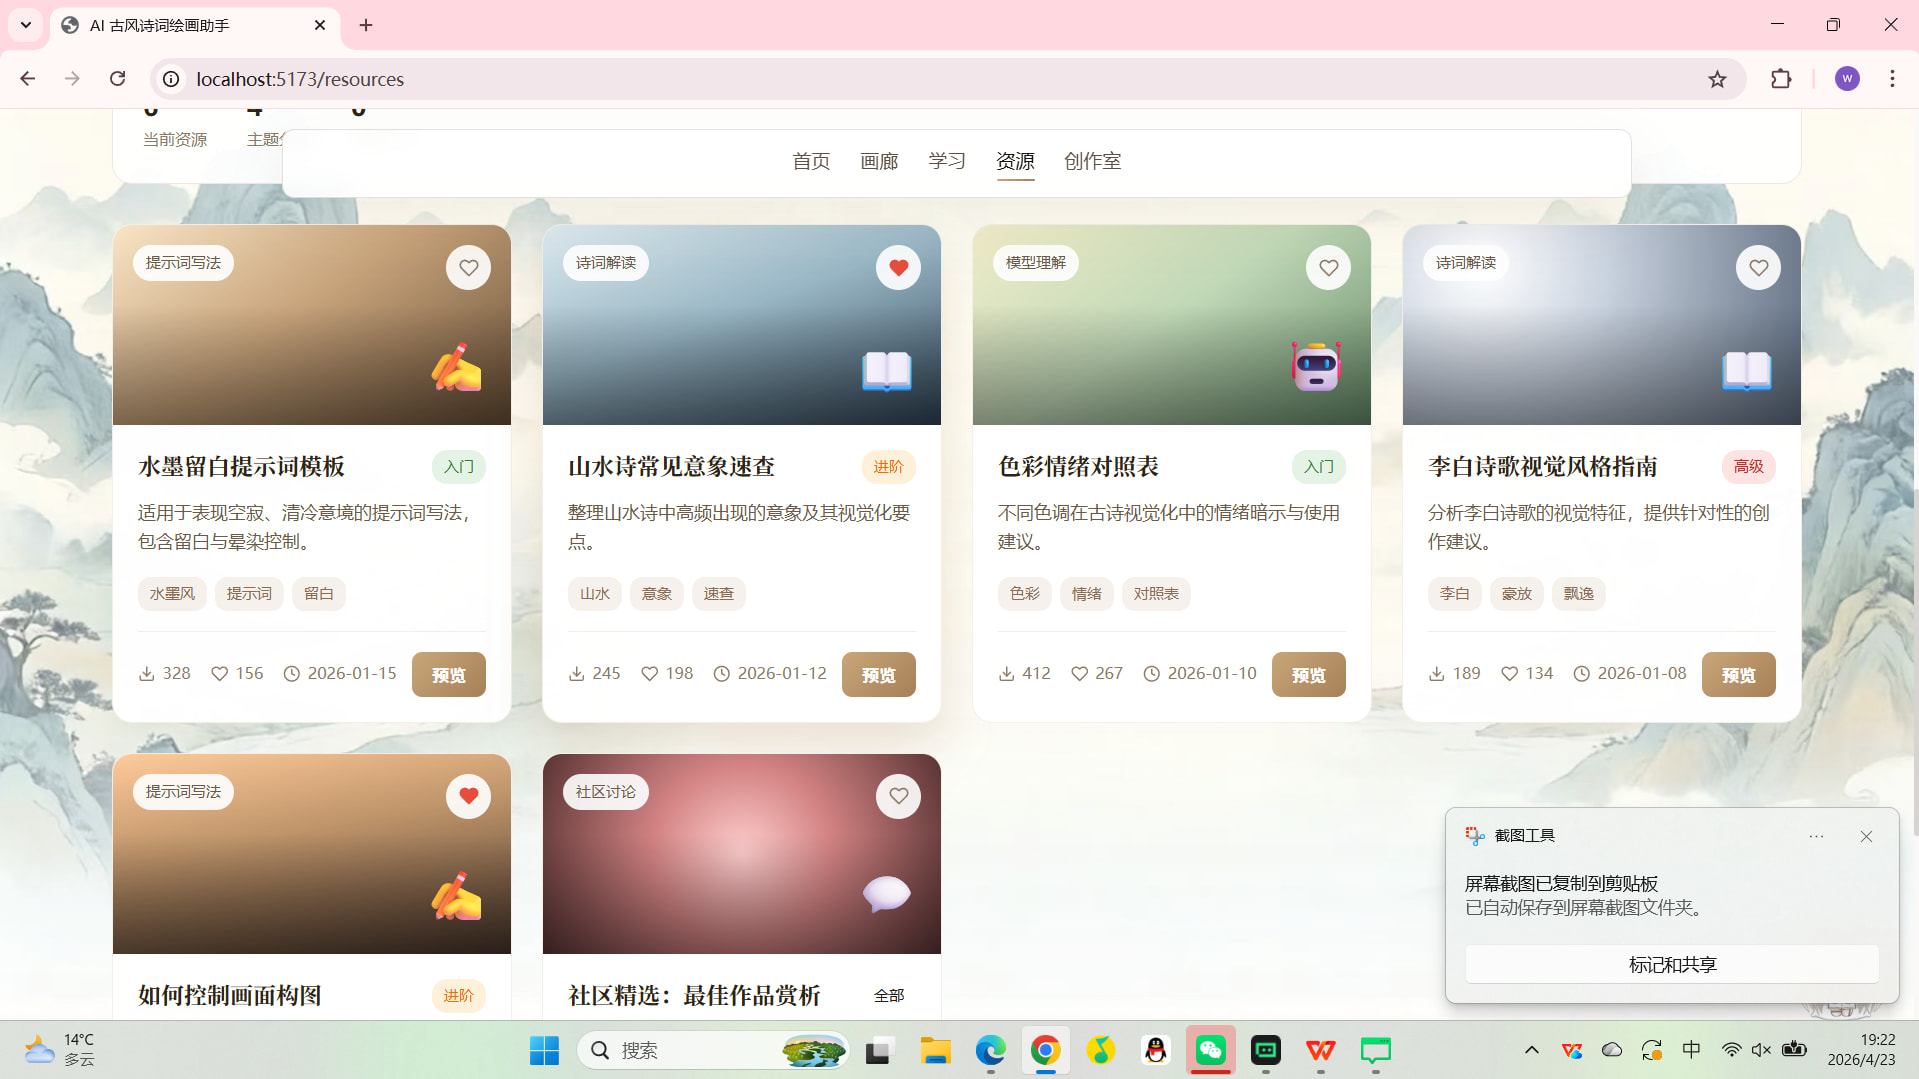This screenshot has height=1079, width=1919.
Task: Unfavorite the 山水诗常见意象速查 card
Action: (x=898, y=268)
